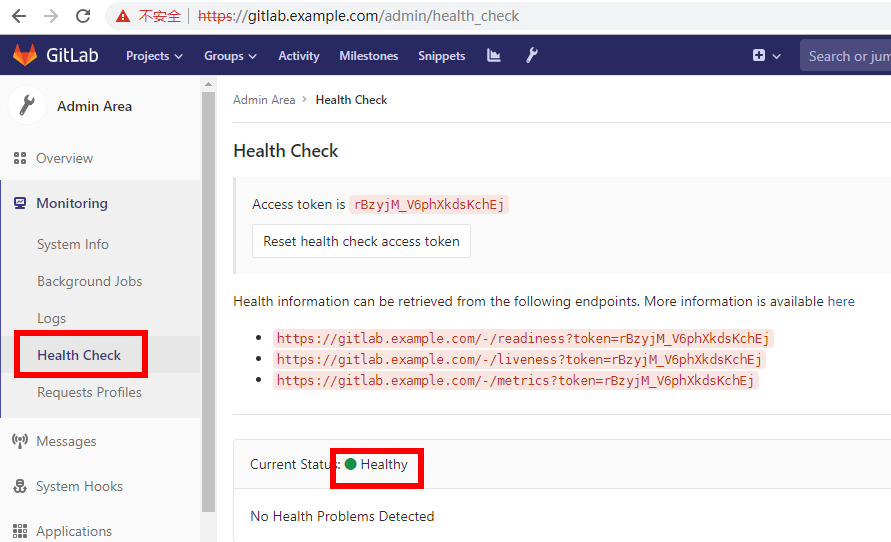This screenshot has width=891, height=542.
Task: Click the Admin Area wrench avatar in sidebar
Action: pyautogui.click(x=27, y=106)
